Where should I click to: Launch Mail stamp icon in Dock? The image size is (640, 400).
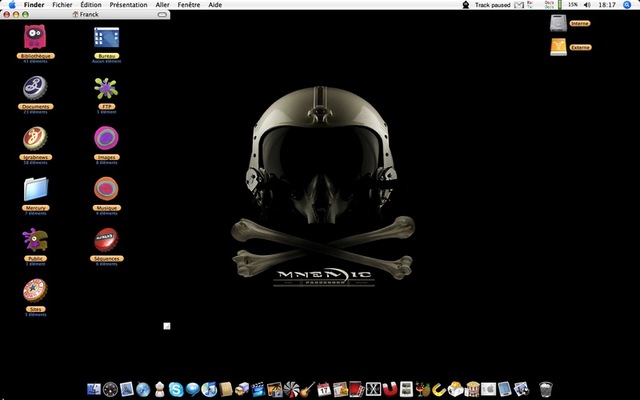(x=127, y=389)
